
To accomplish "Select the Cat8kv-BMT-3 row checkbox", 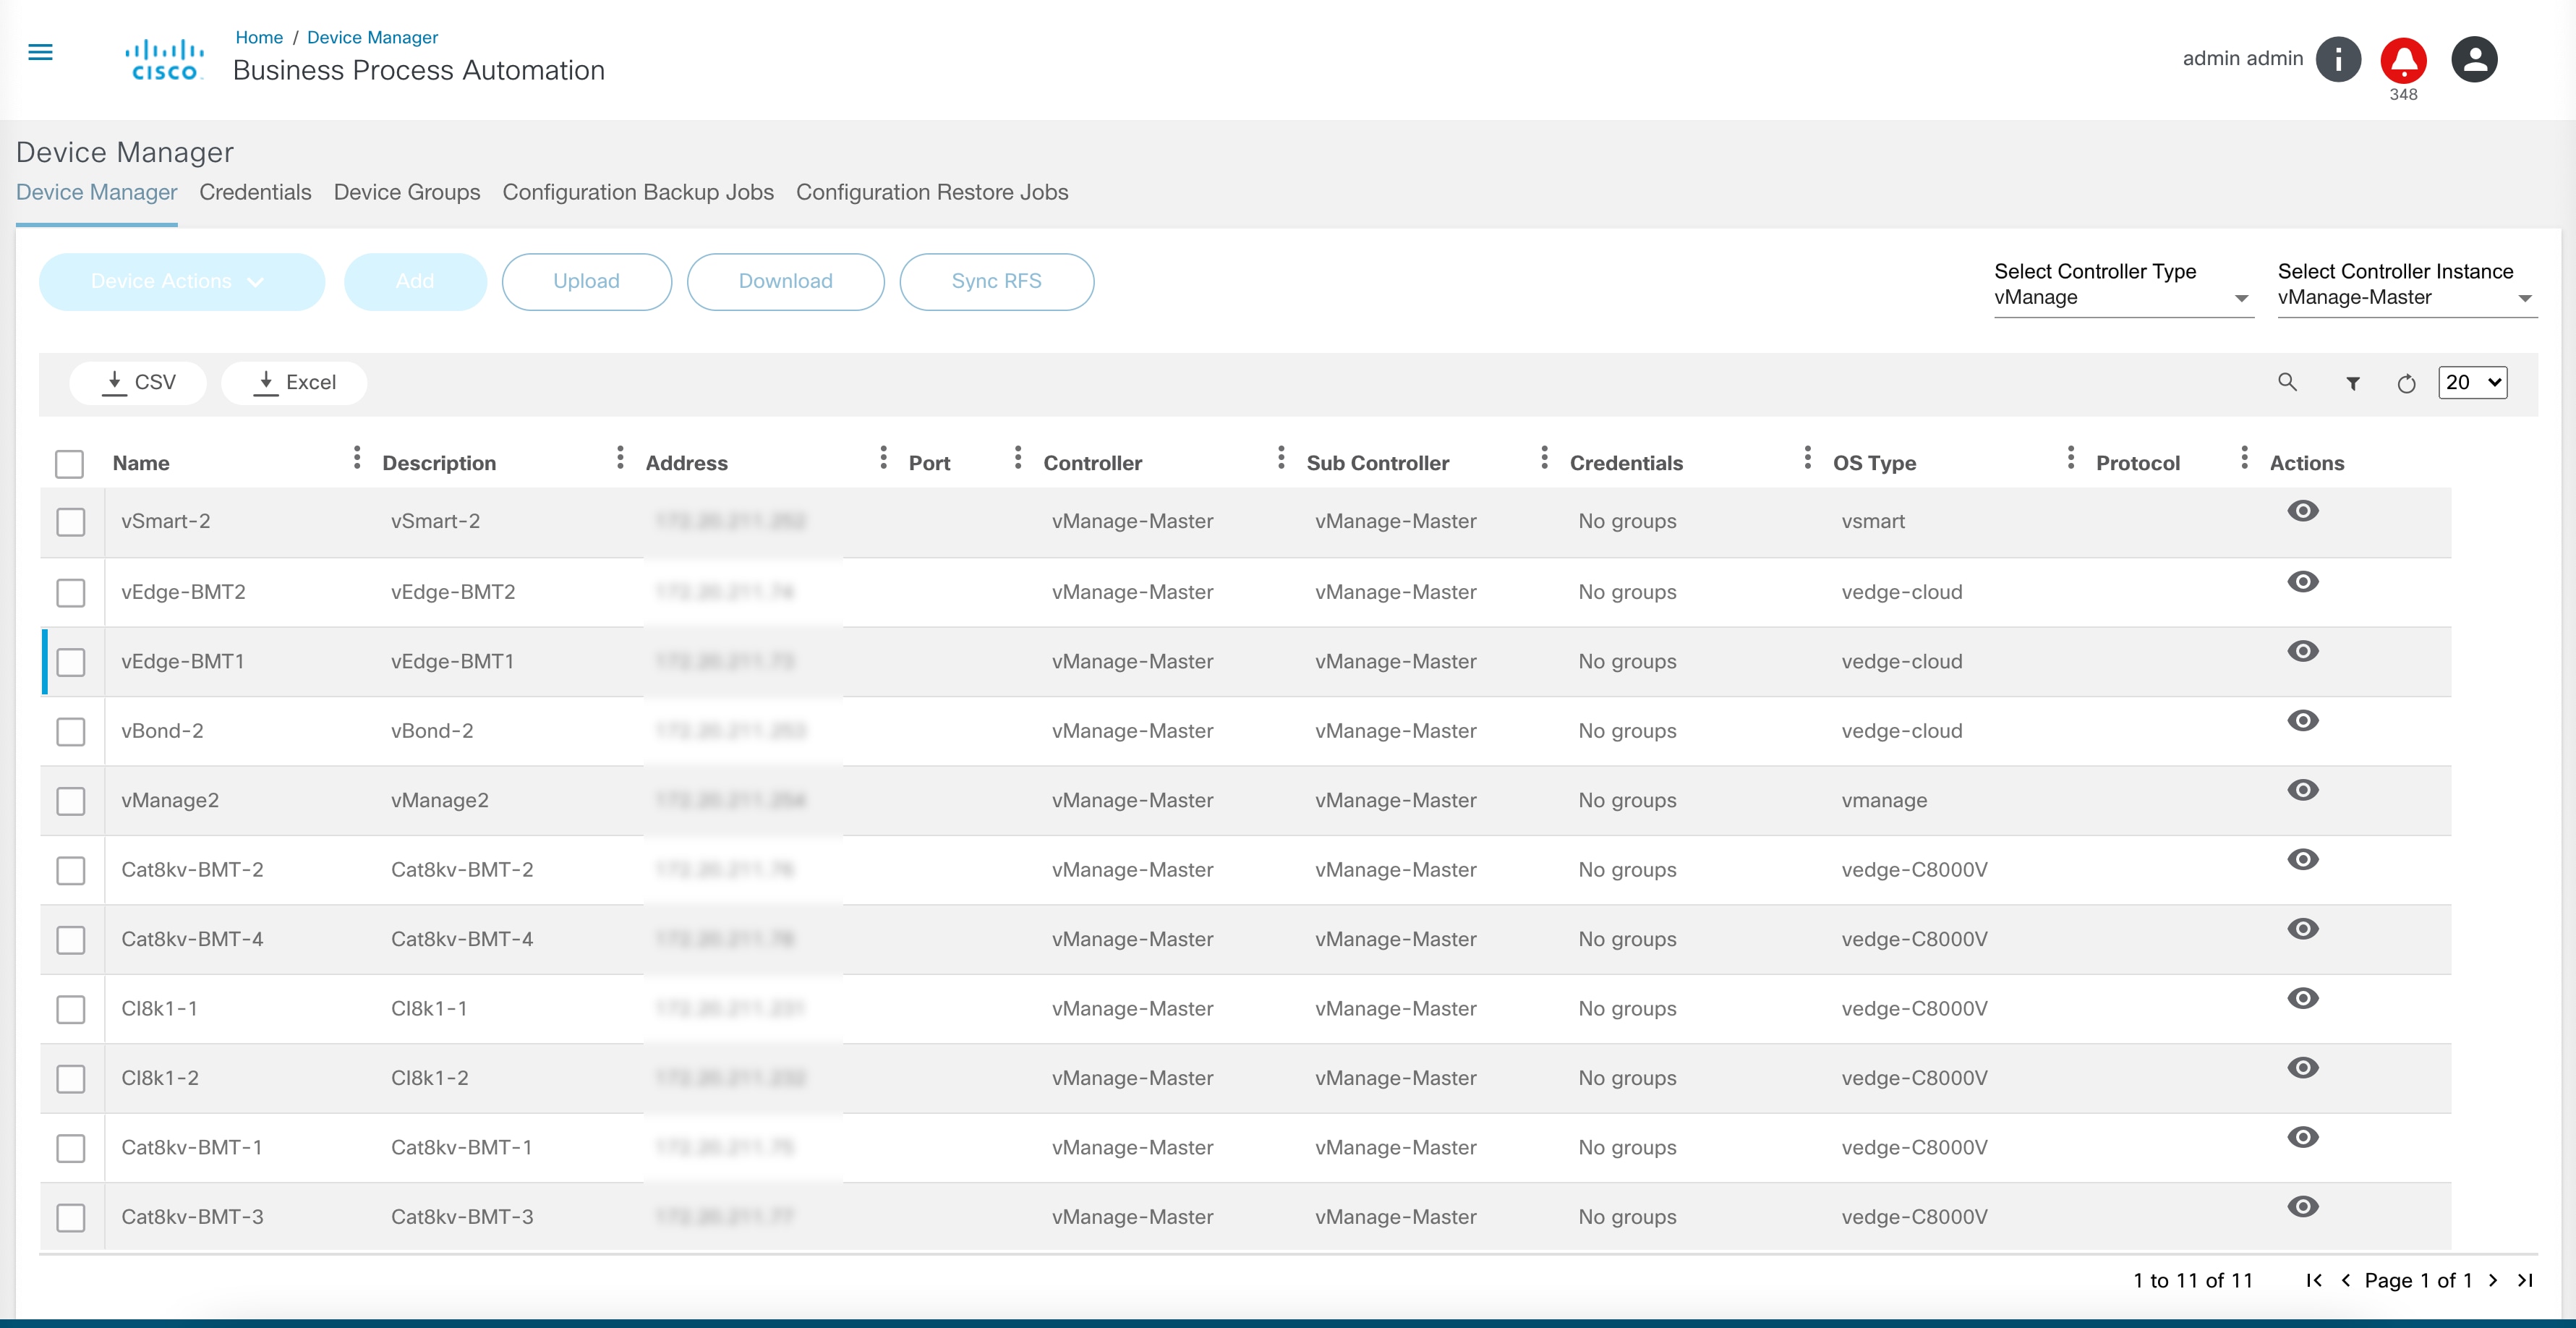I will 71,1217.
